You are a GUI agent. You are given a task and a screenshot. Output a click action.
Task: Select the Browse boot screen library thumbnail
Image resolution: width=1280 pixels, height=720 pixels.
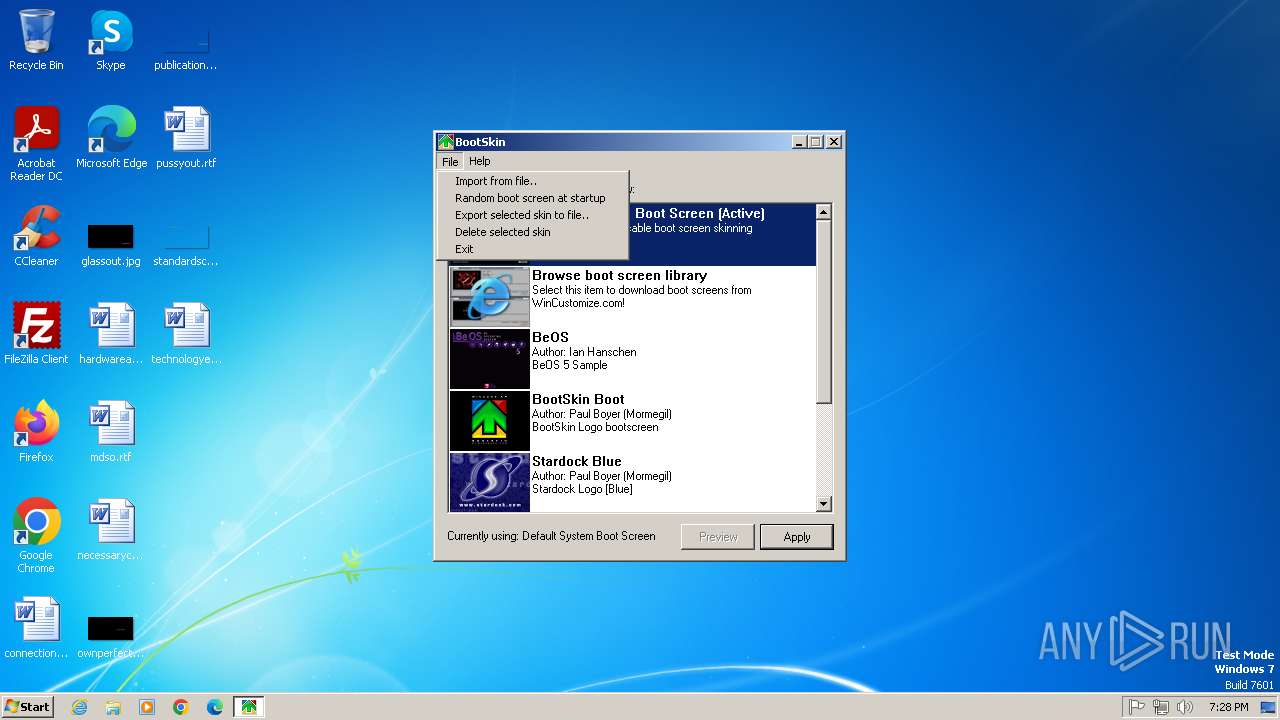click(x=489, y=296)
